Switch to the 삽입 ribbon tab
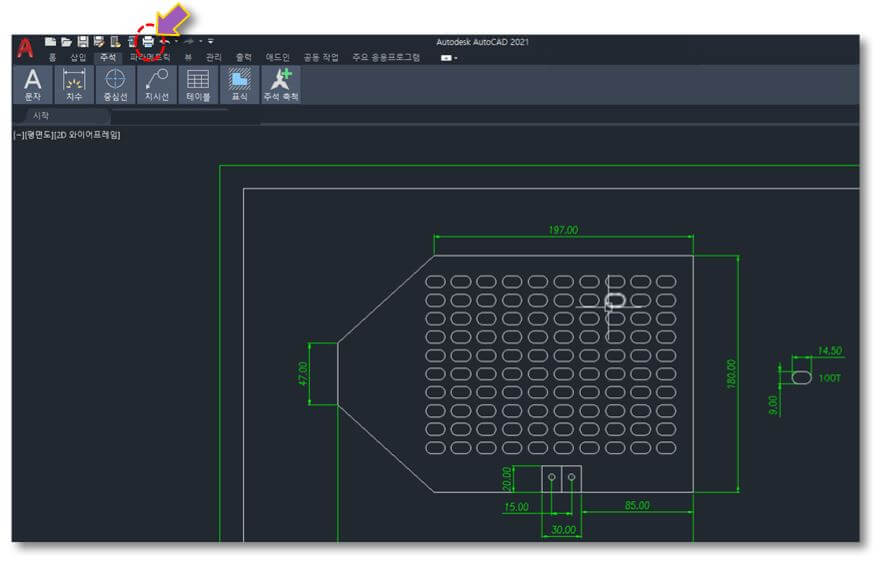 [x=78, y=58]
